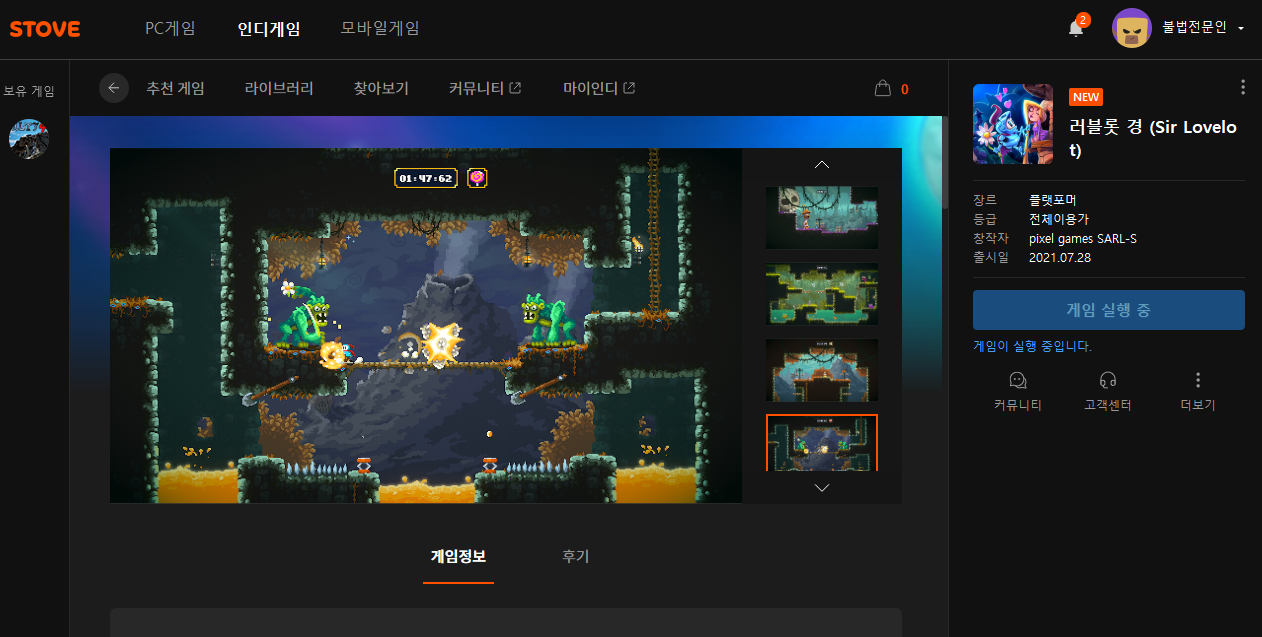Open the 커뮤니티 chat bubble icon

click(x=1017, y=380)
